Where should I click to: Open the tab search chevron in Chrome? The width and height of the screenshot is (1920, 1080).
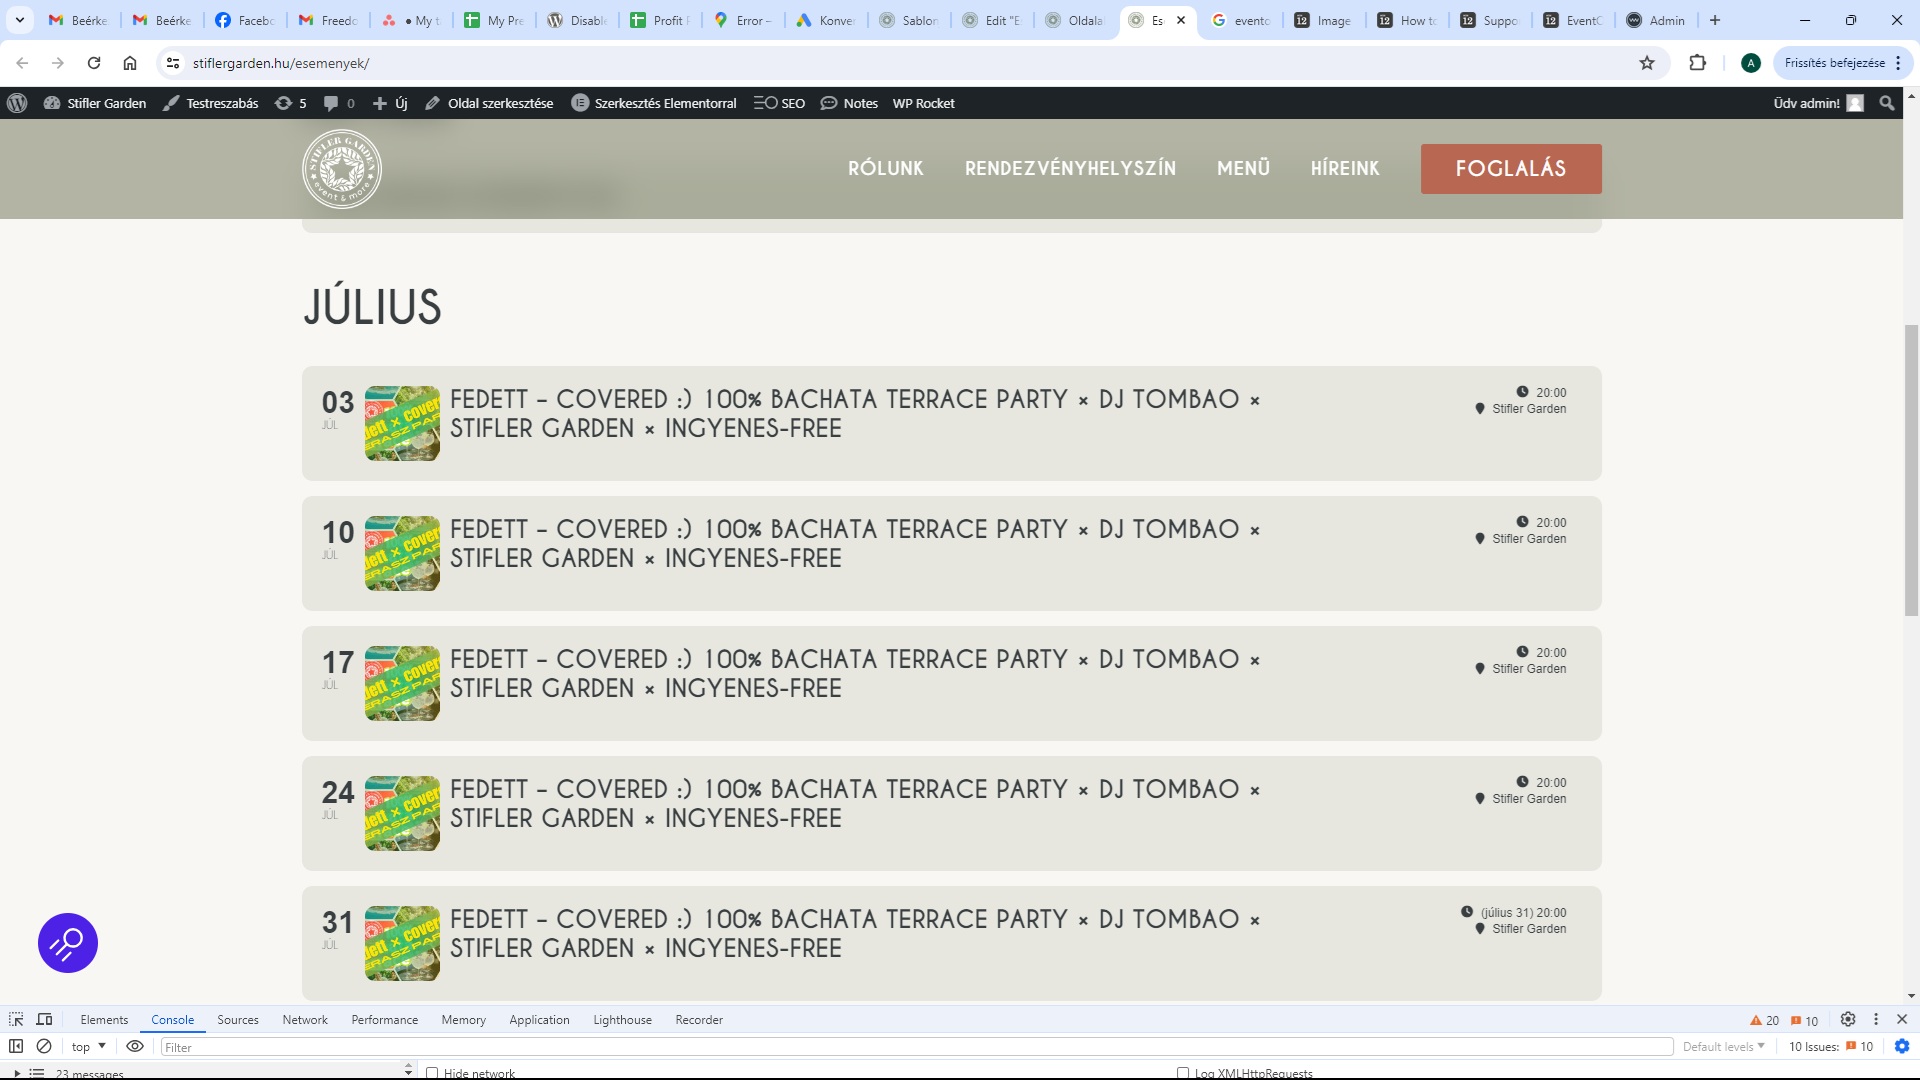19,20
